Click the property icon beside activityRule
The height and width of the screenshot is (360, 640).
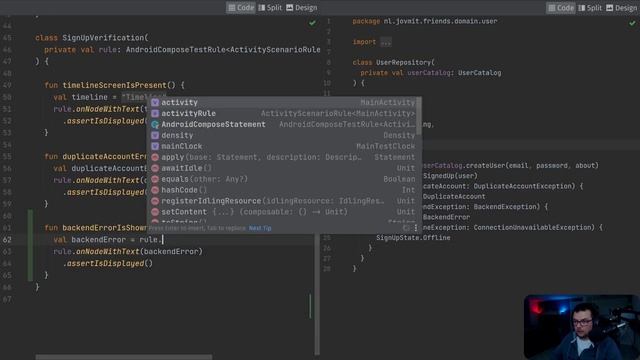[x=155, y=113]
